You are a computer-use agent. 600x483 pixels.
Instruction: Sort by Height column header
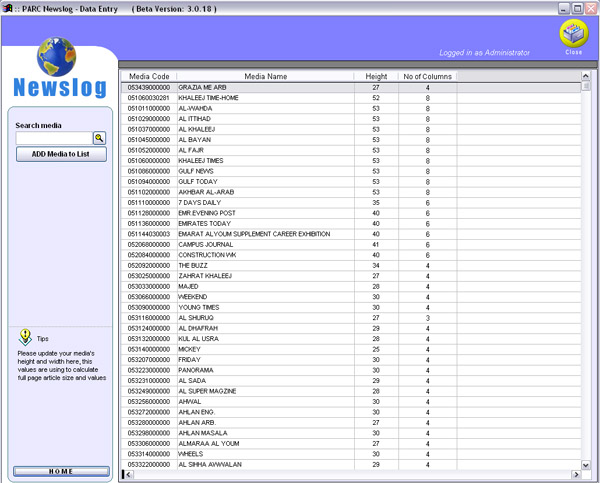click(376, 77)
